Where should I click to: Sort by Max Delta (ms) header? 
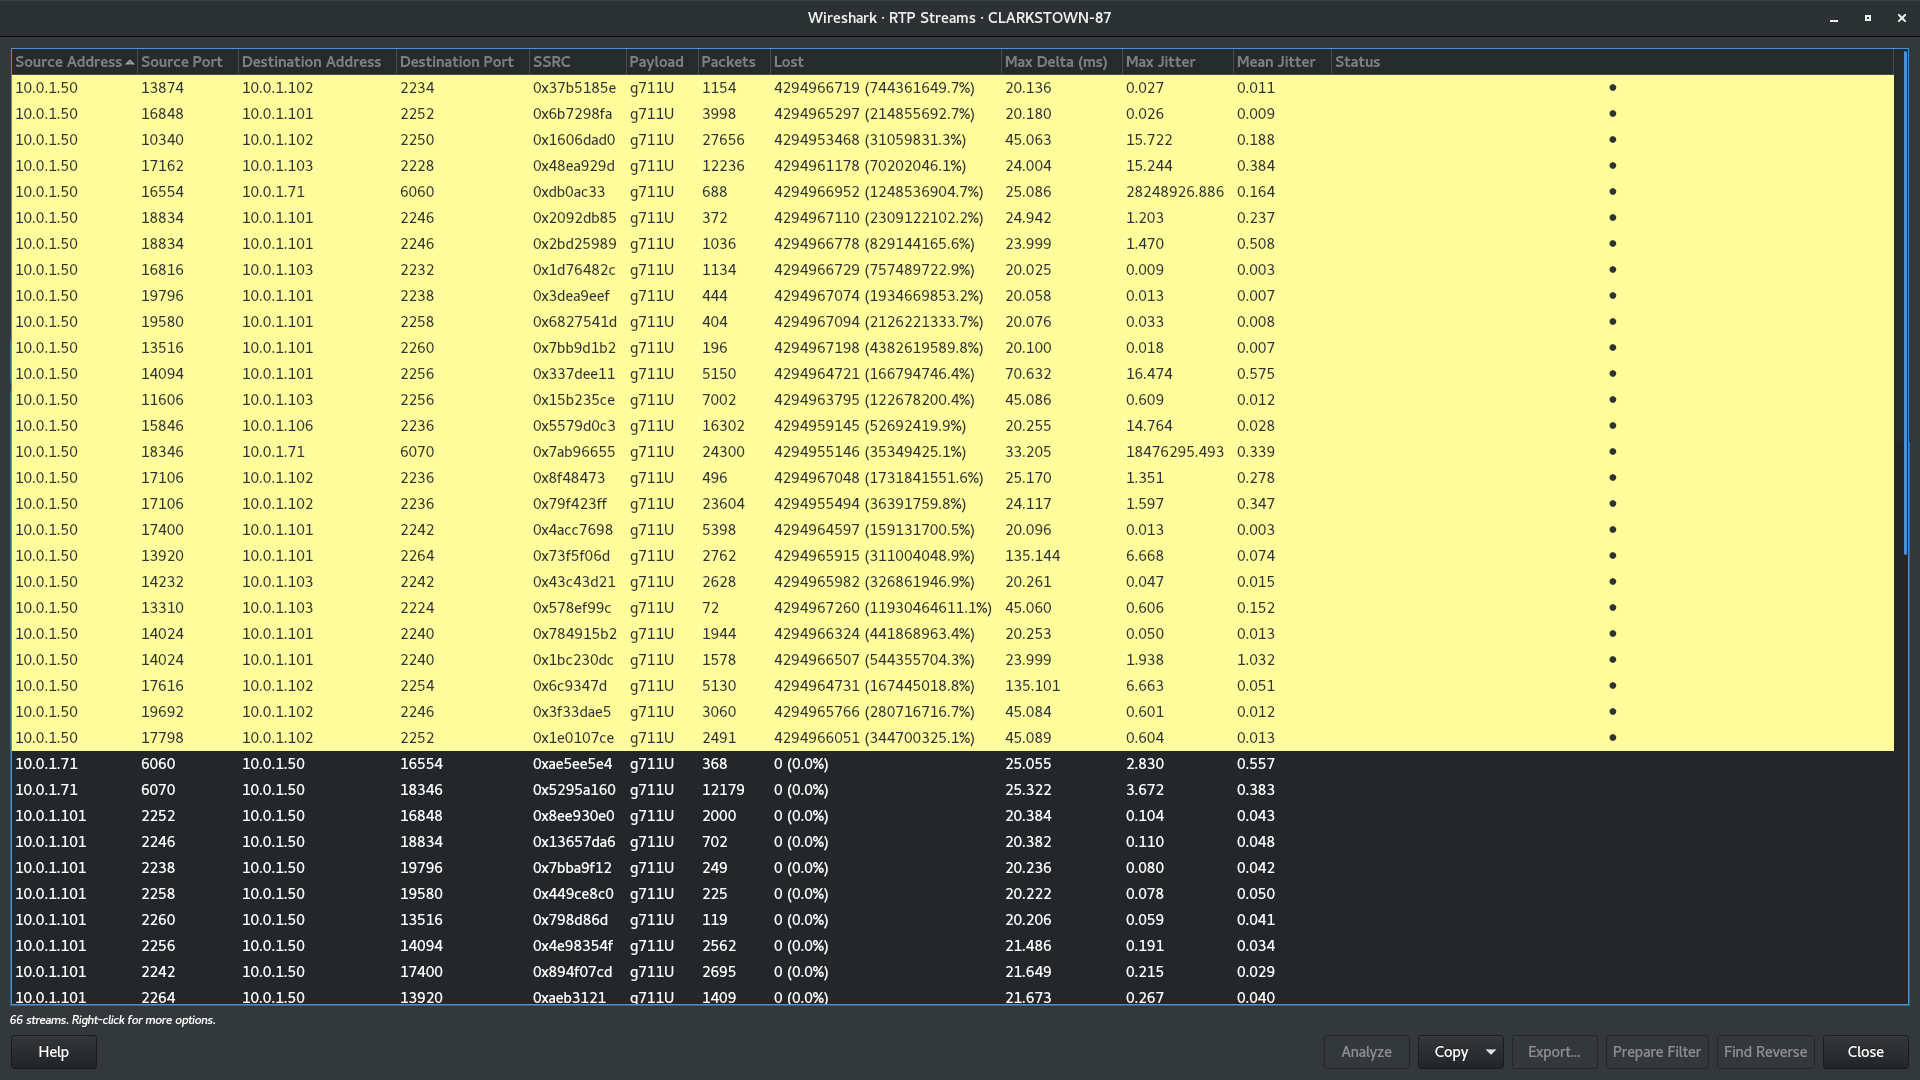pyautogui.click(x=1061, y=62)
